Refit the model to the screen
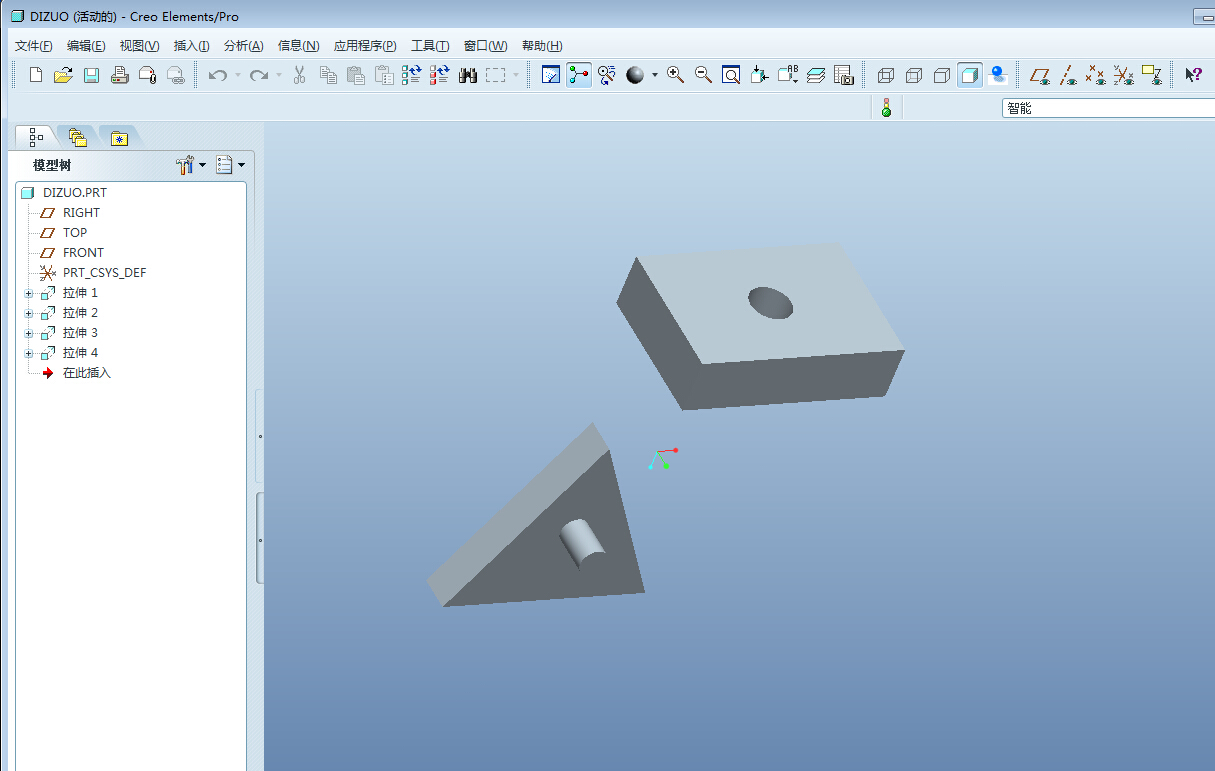 pyautogui.click(x=731, y=75)
